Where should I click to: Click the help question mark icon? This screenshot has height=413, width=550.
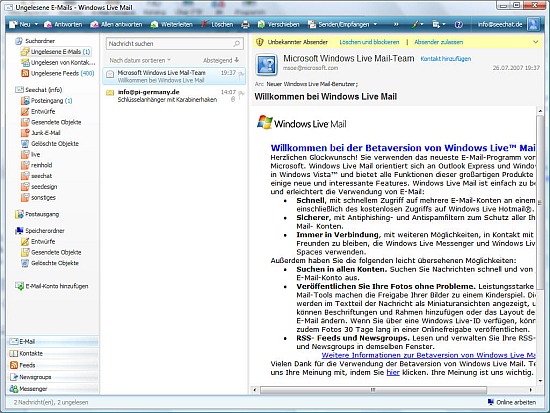click(x=458, y=25)
